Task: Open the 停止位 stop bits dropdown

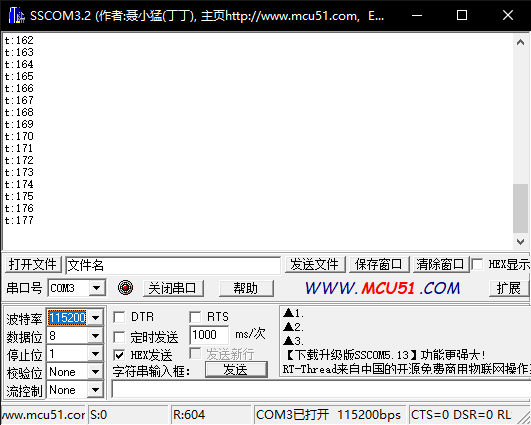Action: 95,354
